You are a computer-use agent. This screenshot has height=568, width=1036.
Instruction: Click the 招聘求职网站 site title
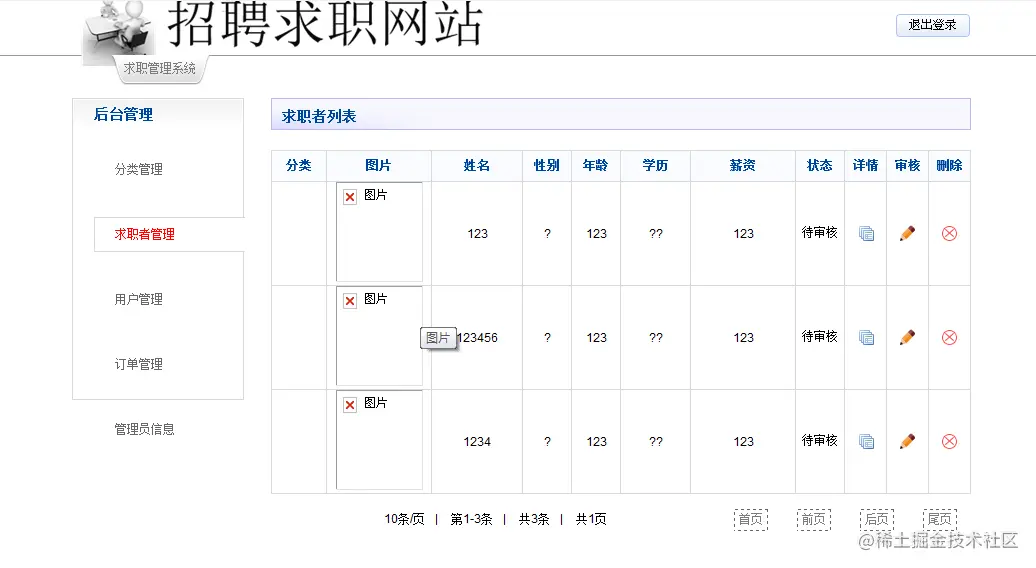coord(325,24)
